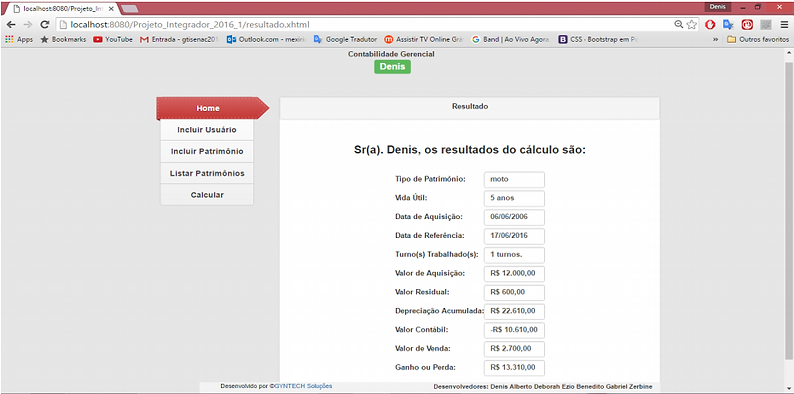
Task: Click the Ganho ou Perda field R$ 13.310,00
Action: pyautogui.click(x=514, y=368)
